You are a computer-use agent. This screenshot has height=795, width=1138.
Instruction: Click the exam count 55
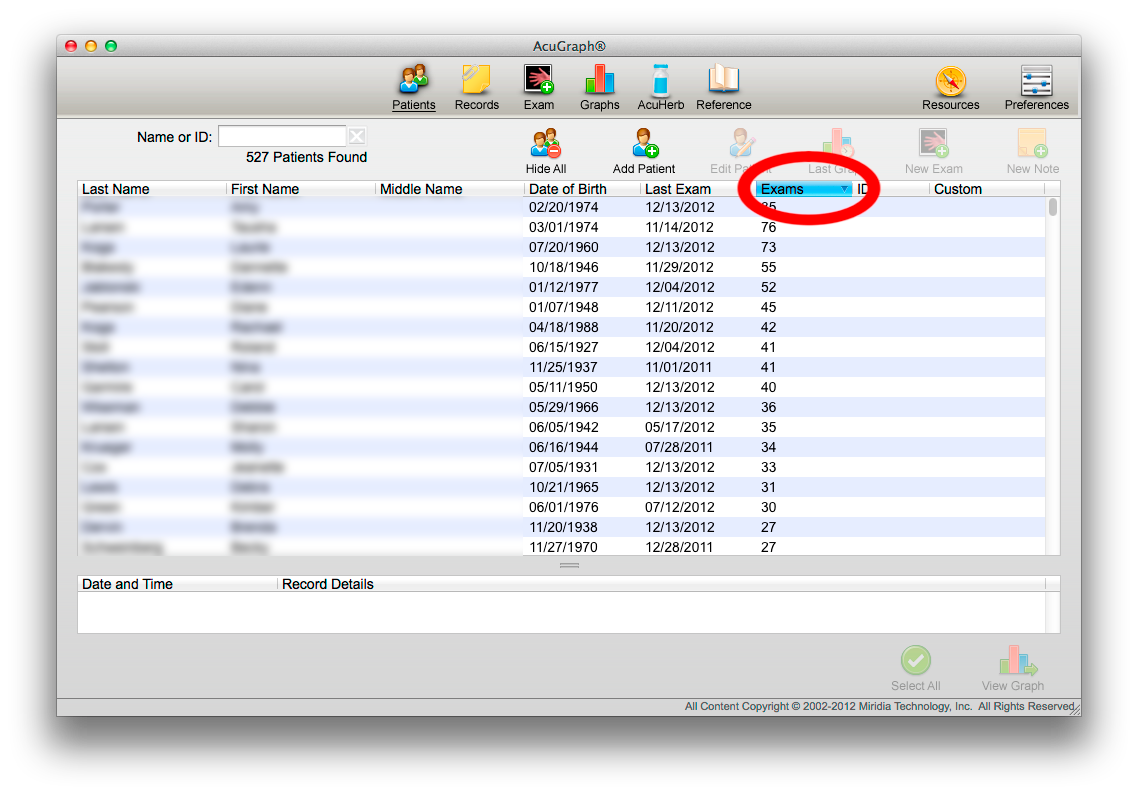(769, 267)
